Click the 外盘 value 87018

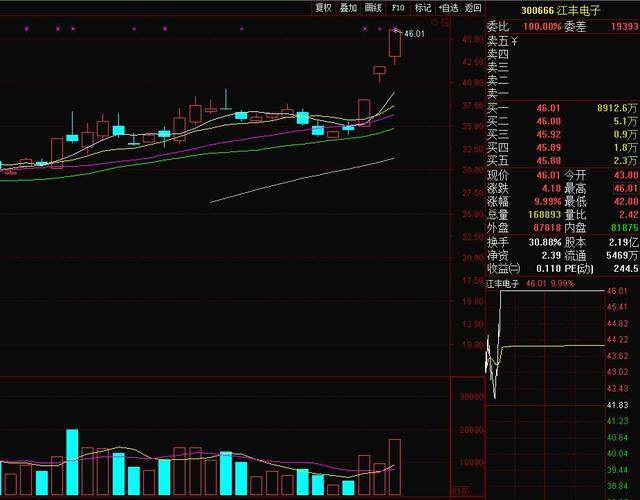pos(547,228)
